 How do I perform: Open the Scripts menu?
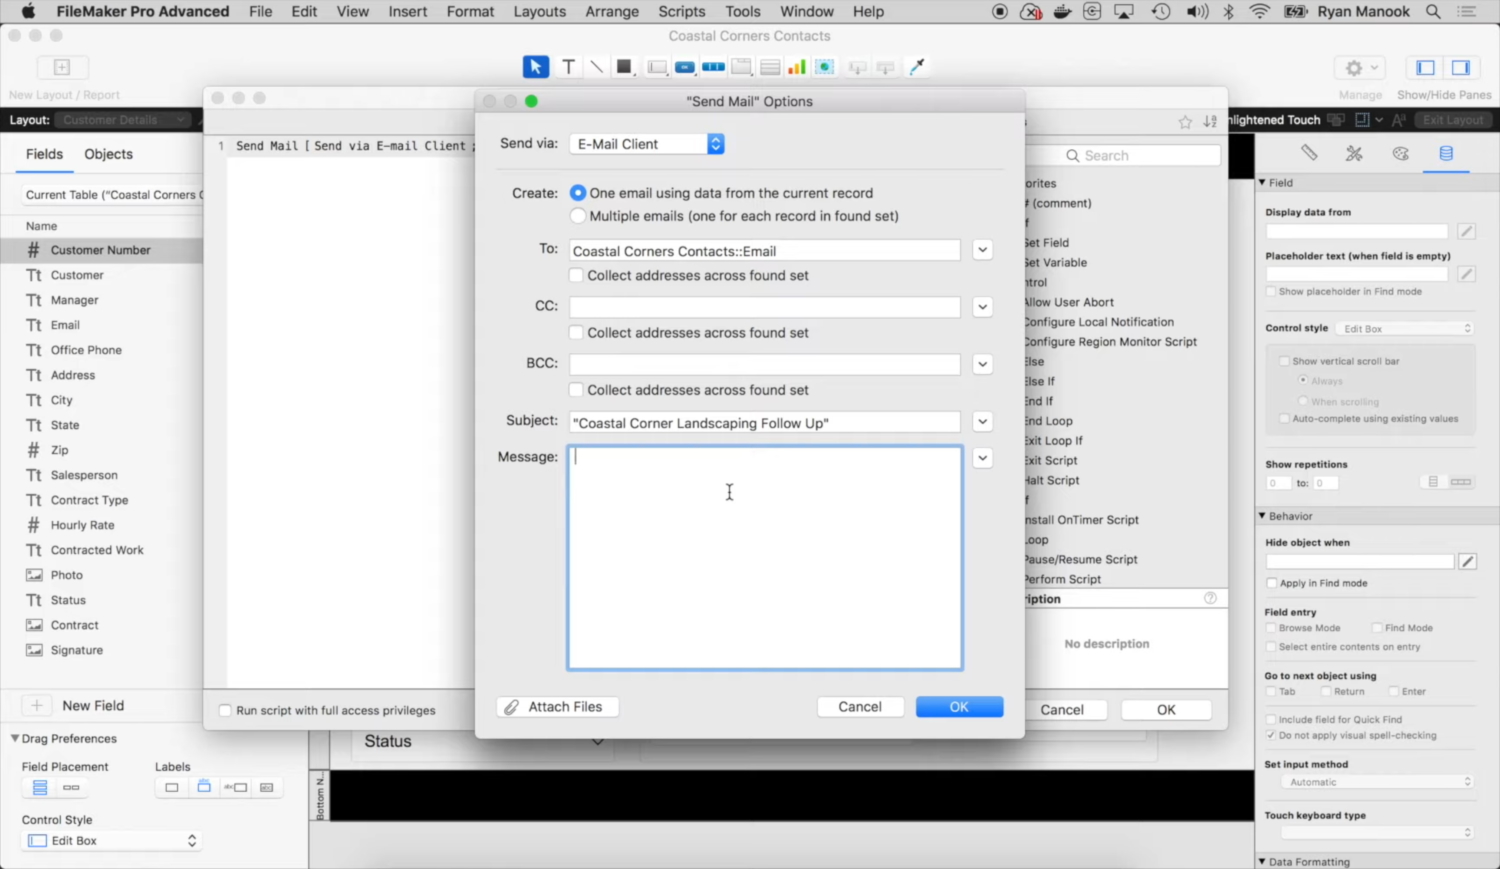[681, 12]
